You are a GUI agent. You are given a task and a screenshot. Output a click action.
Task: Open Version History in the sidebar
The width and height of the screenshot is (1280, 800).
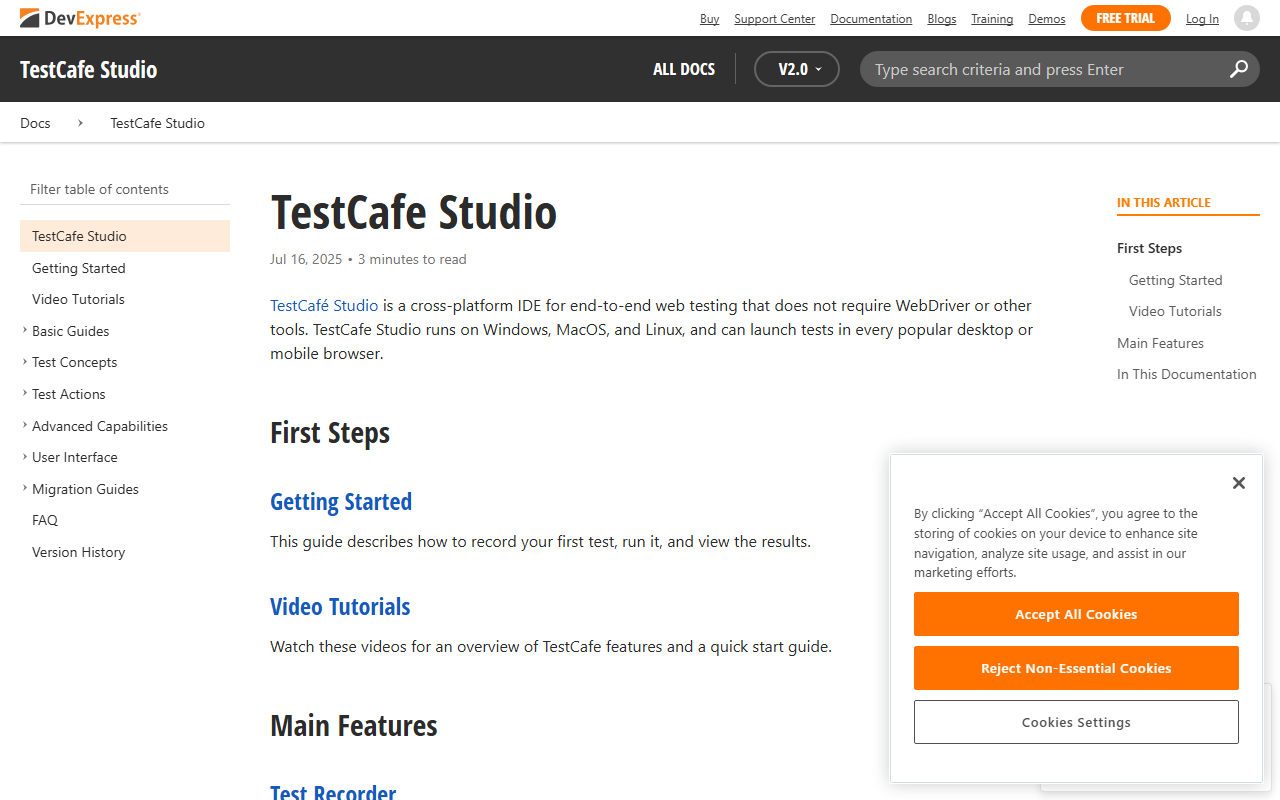pos(78,552)
